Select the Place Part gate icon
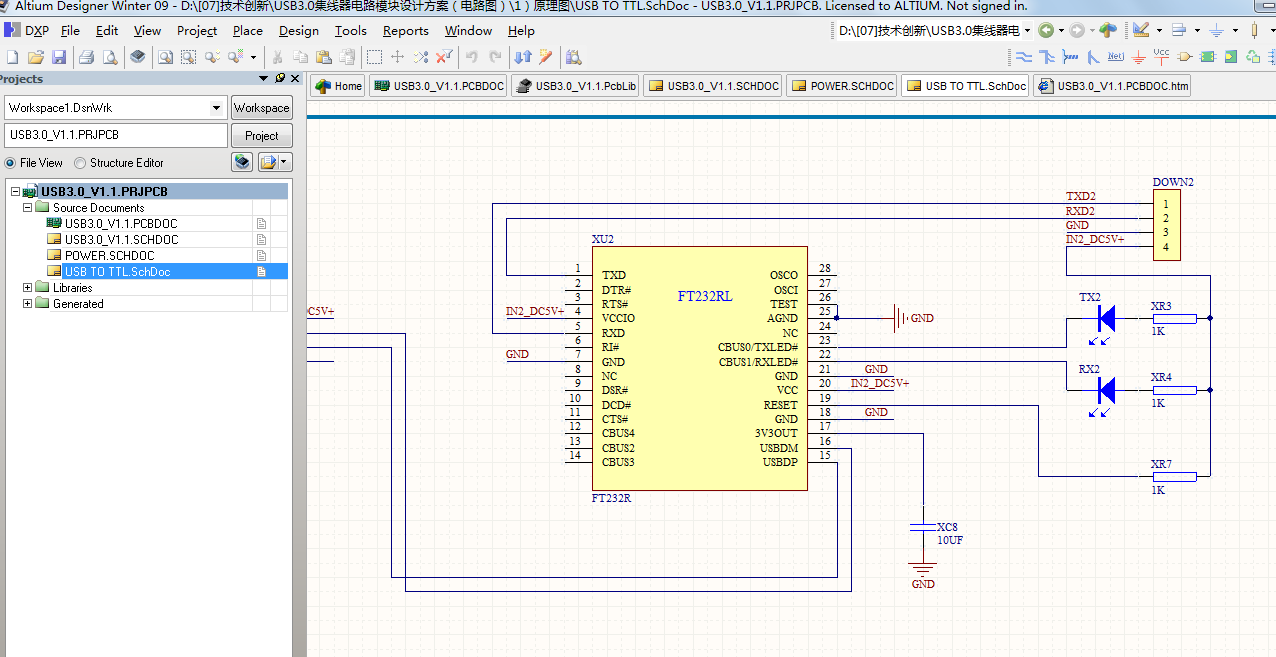 click(x=1184, y=57)
